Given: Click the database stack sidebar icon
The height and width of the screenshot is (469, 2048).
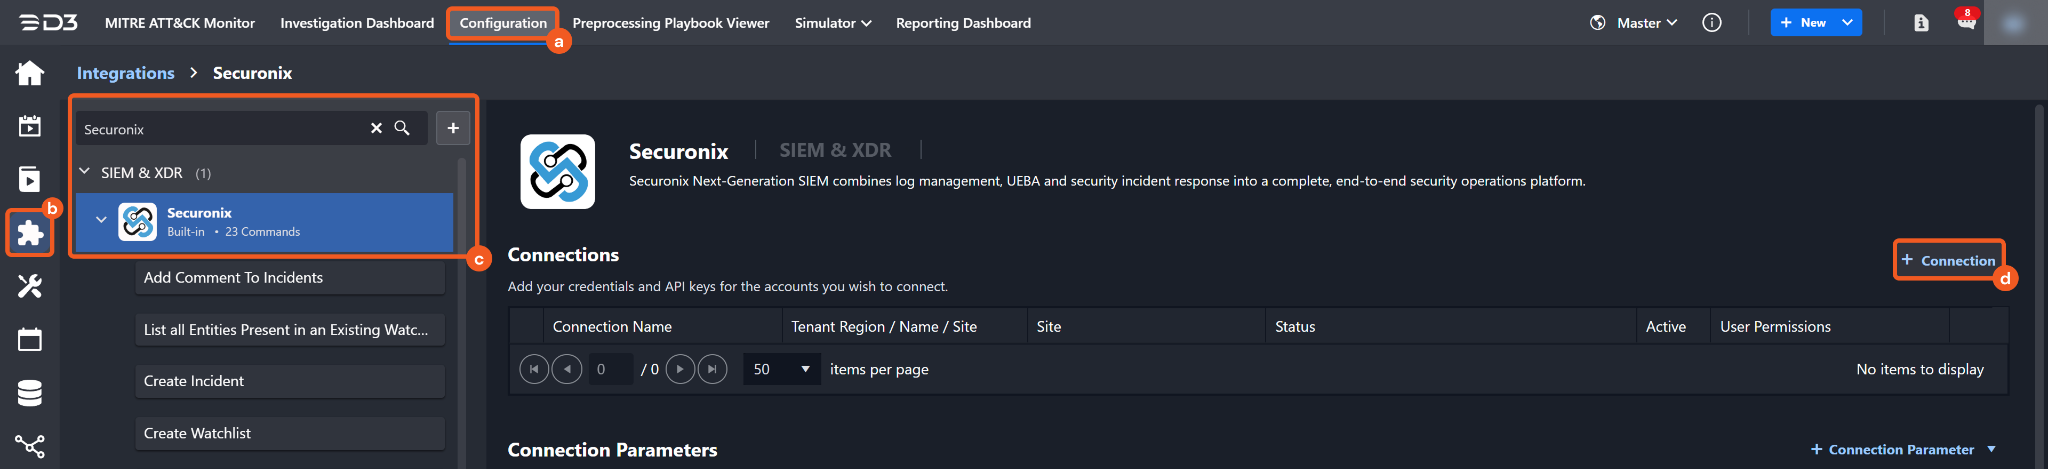Looking at the screenshot, I should 30,393.
